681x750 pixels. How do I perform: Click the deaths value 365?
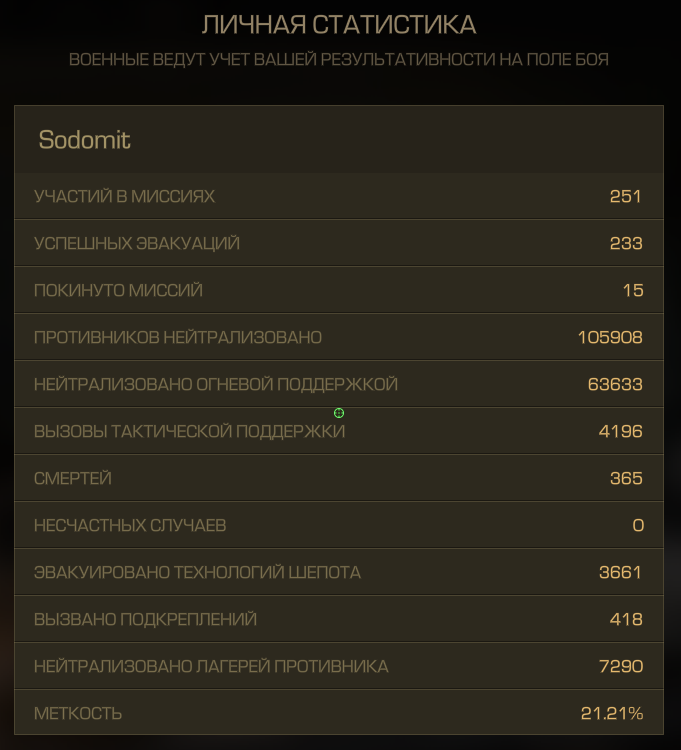pyautogui.click(x=626, y=478)
